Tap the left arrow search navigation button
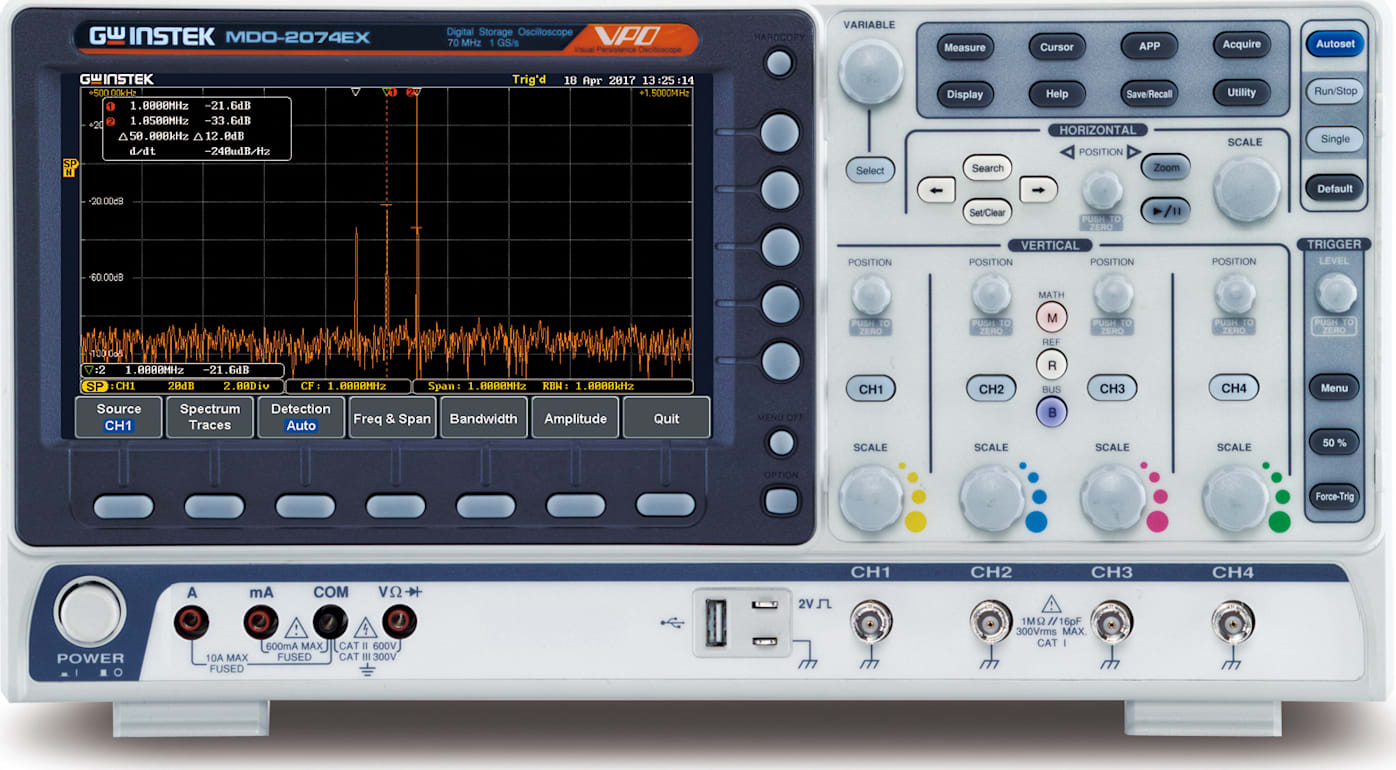 (x=936, y=189)
